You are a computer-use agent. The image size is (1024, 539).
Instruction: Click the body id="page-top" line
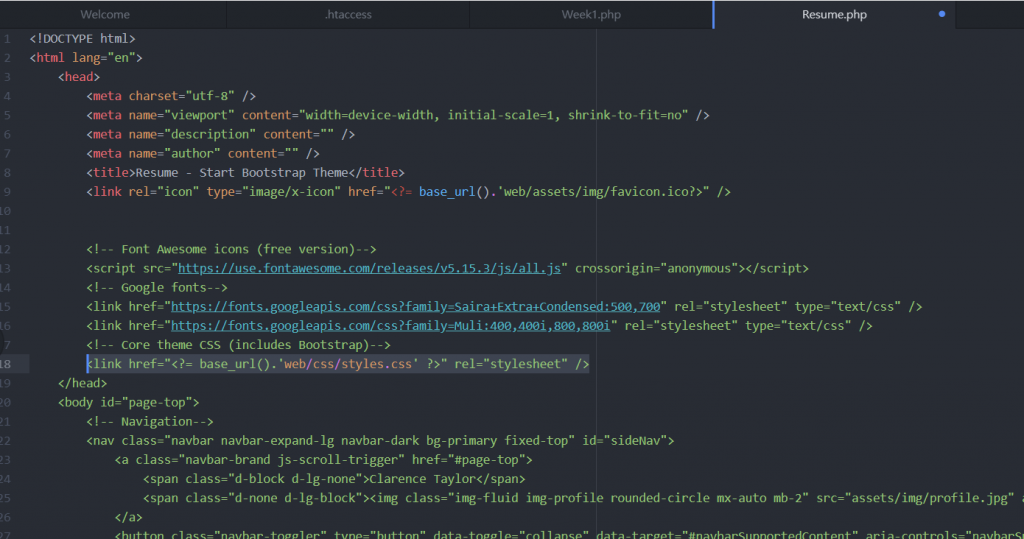pyautogui.click(x=129, y=402)
